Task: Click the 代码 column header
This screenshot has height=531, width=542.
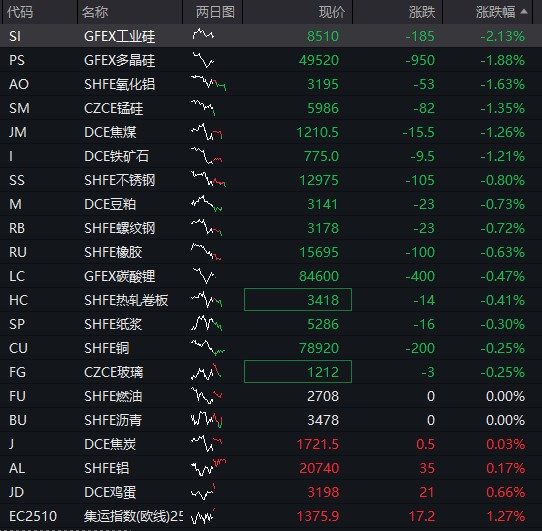Action: (x=20, y=12)
